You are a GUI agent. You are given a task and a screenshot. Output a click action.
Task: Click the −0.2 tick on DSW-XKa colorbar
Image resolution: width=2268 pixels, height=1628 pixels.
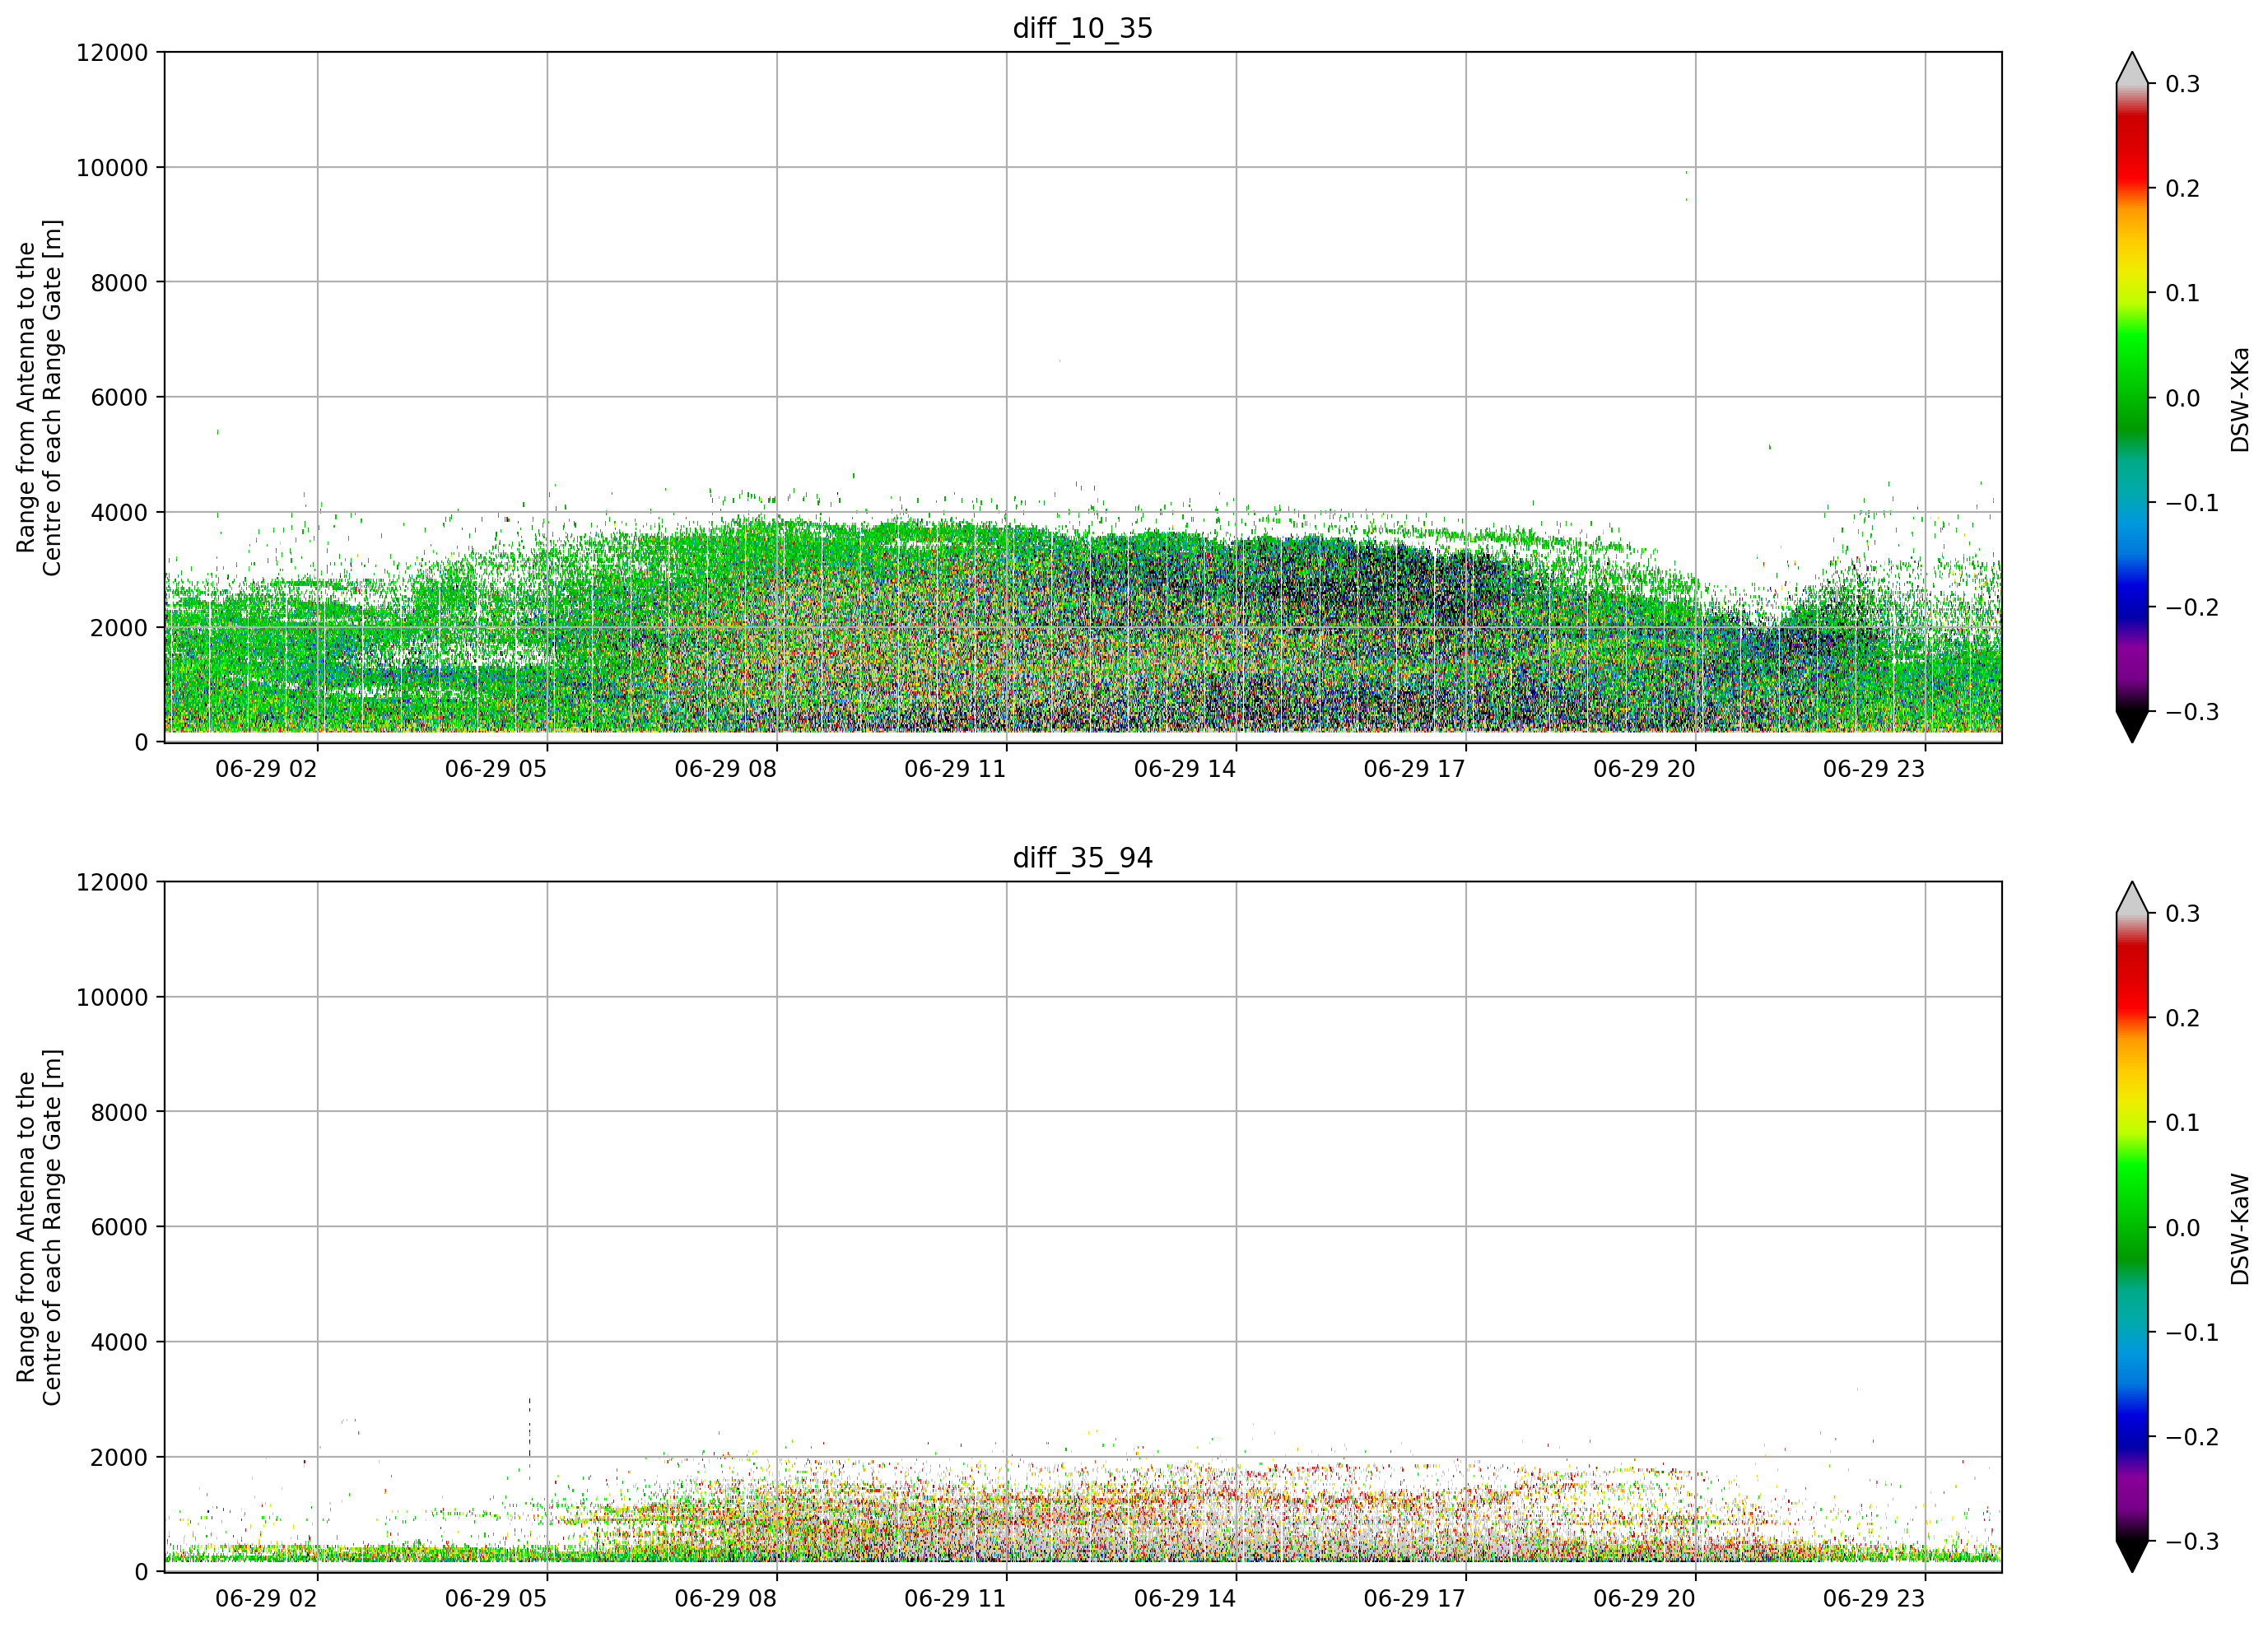(2192, 608)
